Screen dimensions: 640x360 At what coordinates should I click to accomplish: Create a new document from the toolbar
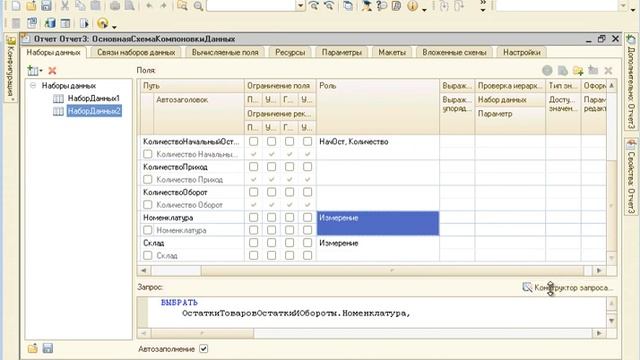pyautogui.click(x=16, y=6)
